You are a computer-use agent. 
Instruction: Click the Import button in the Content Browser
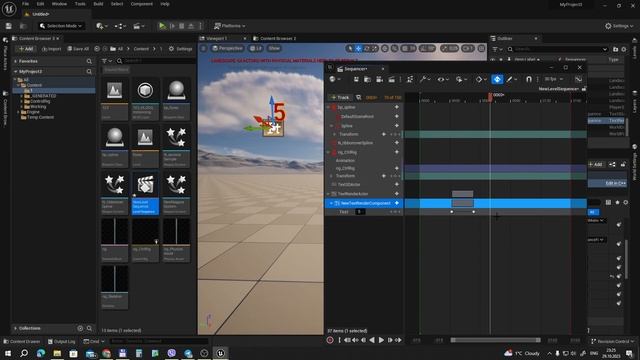point(51,49)
